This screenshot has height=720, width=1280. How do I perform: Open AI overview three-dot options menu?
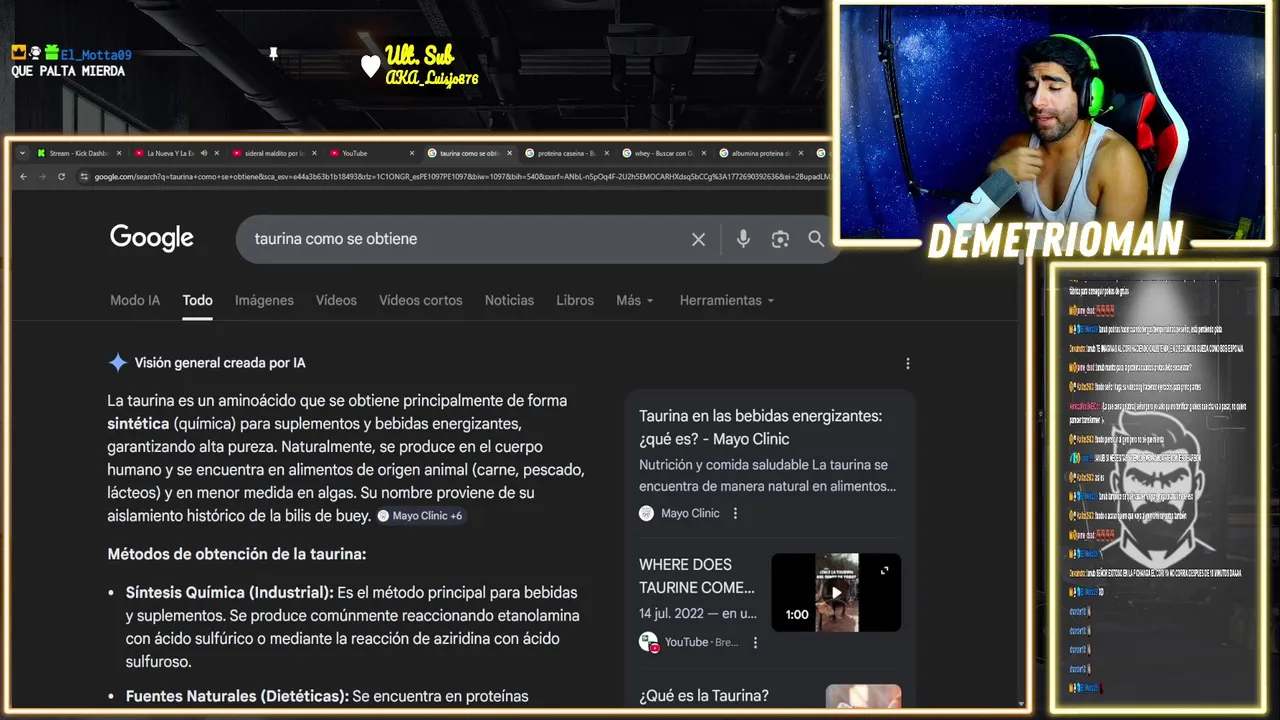908,364
